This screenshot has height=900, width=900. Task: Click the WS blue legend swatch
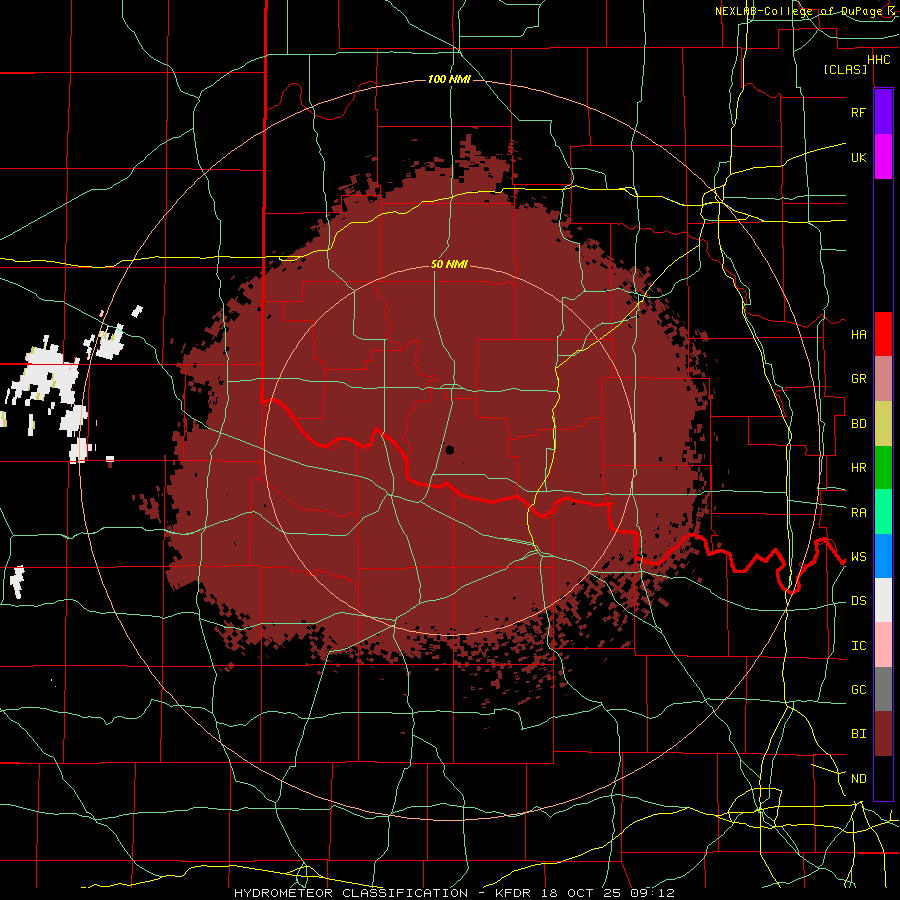coord(883,556)
